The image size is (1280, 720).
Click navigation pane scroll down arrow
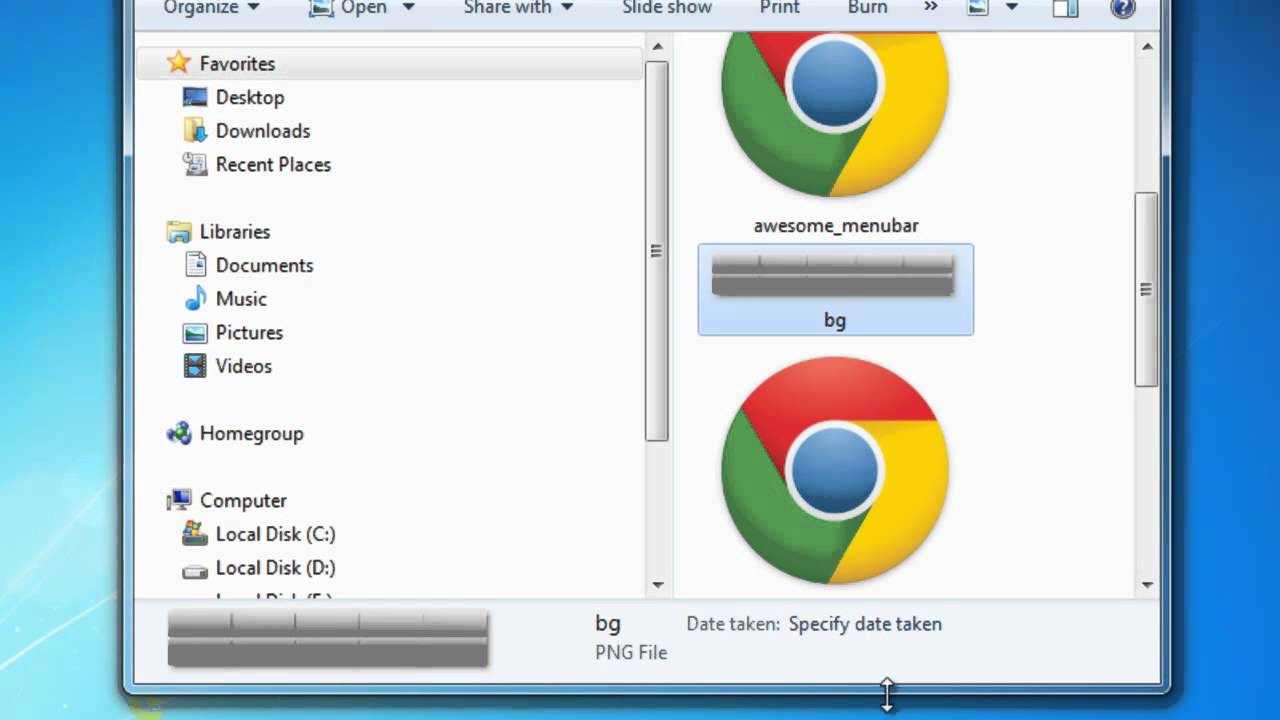pyautogui.click(x=657, y=585)
